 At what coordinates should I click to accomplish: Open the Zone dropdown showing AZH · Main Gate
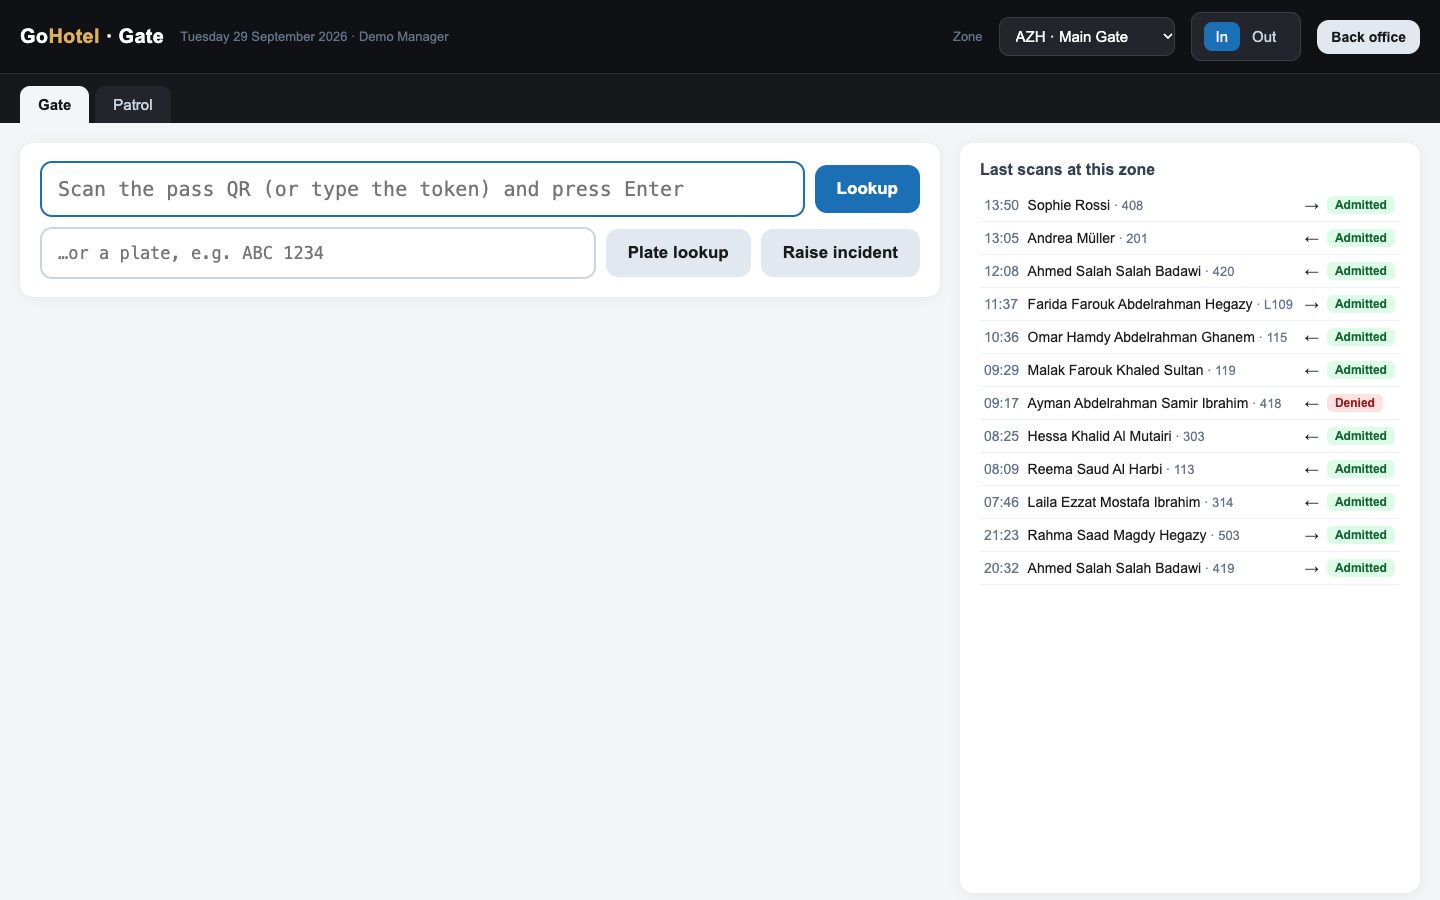pyautogui.click(x=1087, y=37)
